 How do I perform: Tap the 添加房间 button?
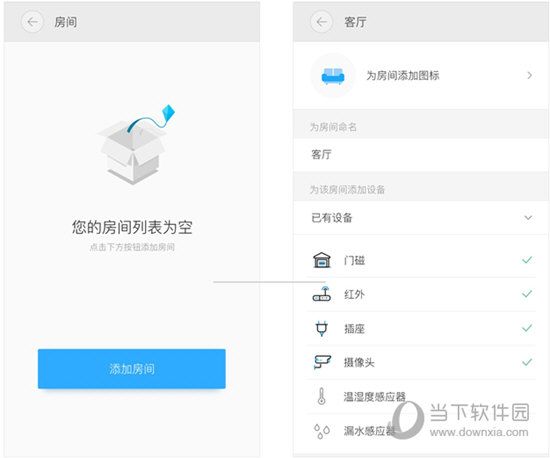pos(132,369)
